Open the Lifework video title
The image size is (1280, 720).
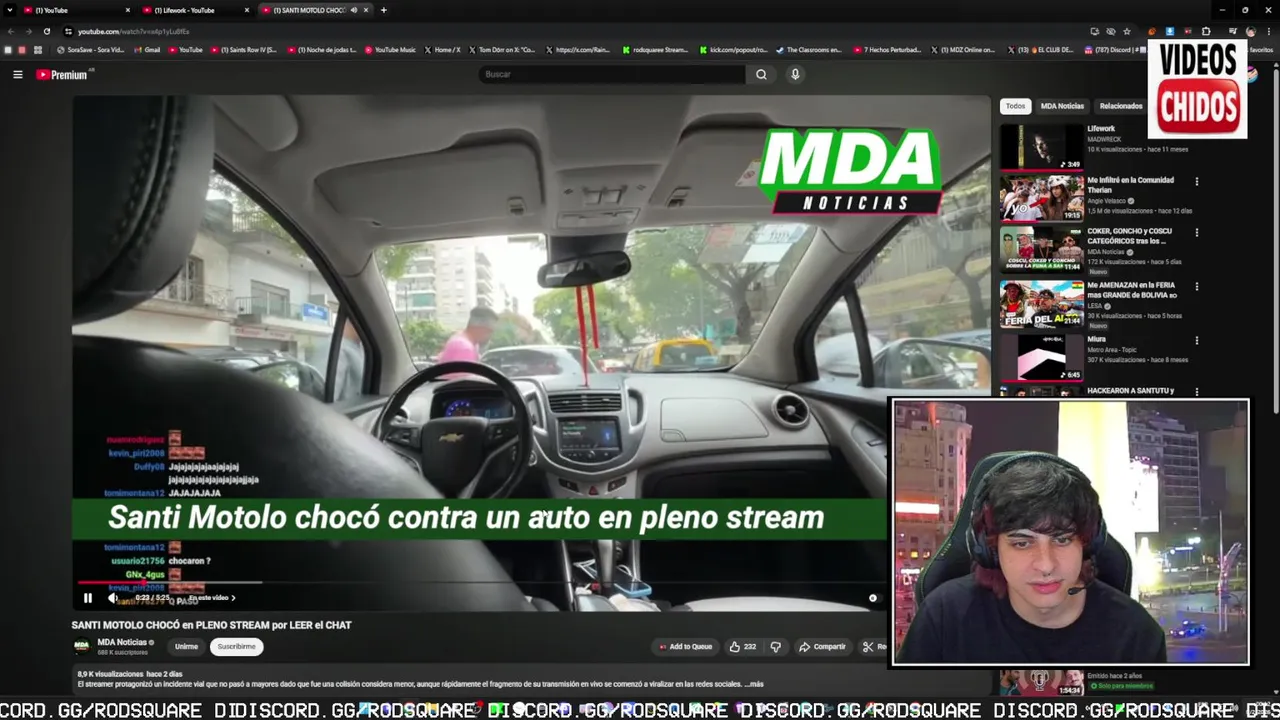(1101, 129)
